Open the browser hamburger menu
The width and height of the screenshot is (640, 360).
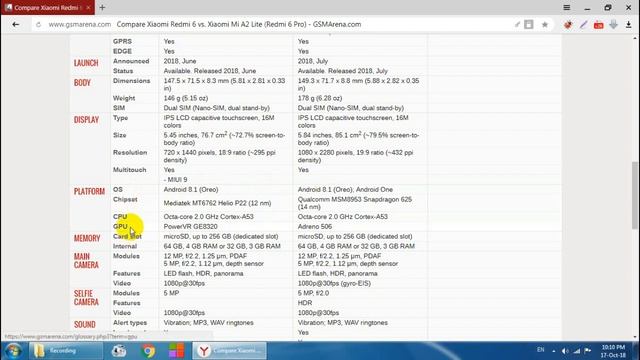(x=567, y=7)
